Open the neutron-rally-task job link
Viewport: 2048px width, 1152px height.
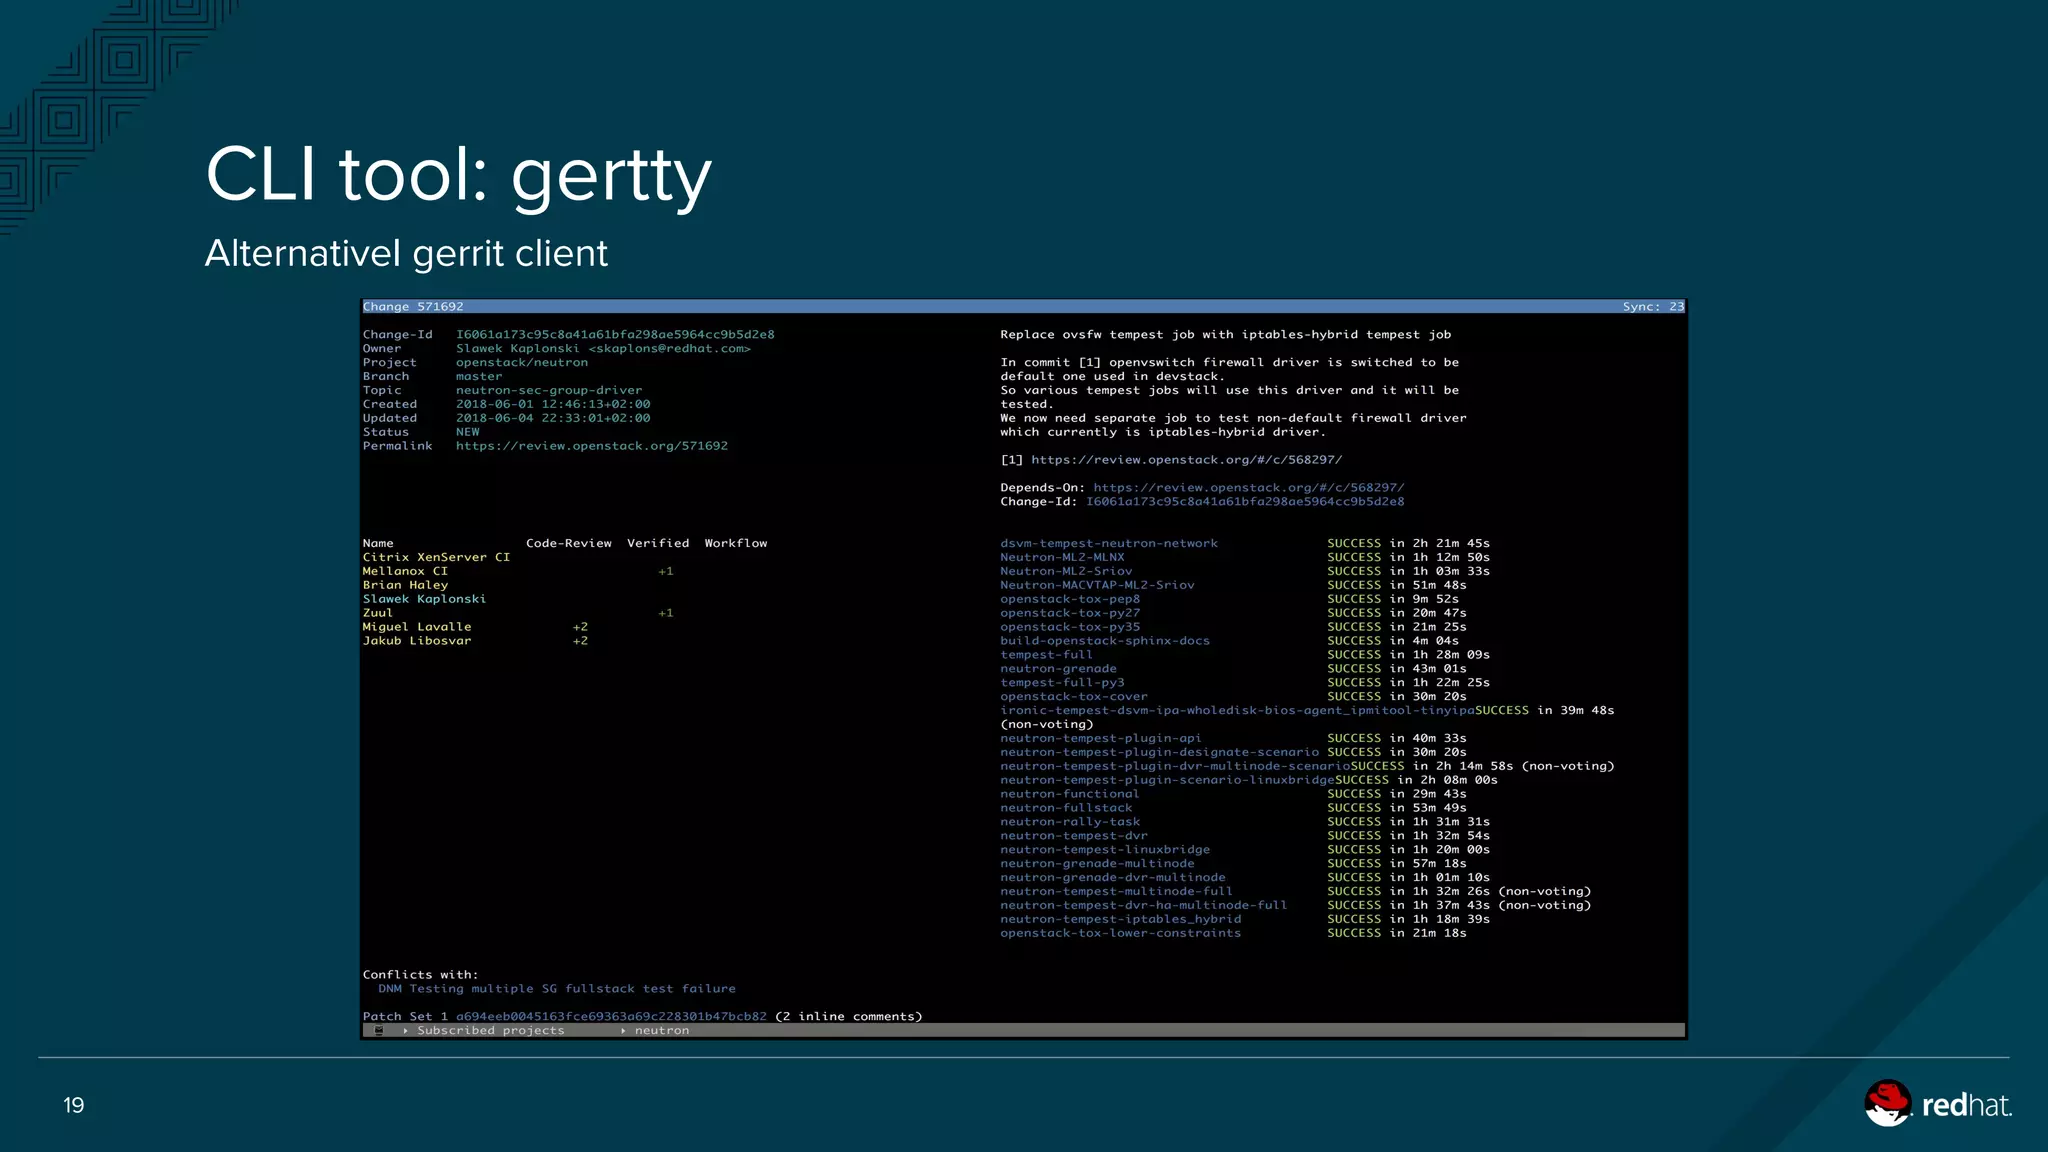click(1070, 823)
